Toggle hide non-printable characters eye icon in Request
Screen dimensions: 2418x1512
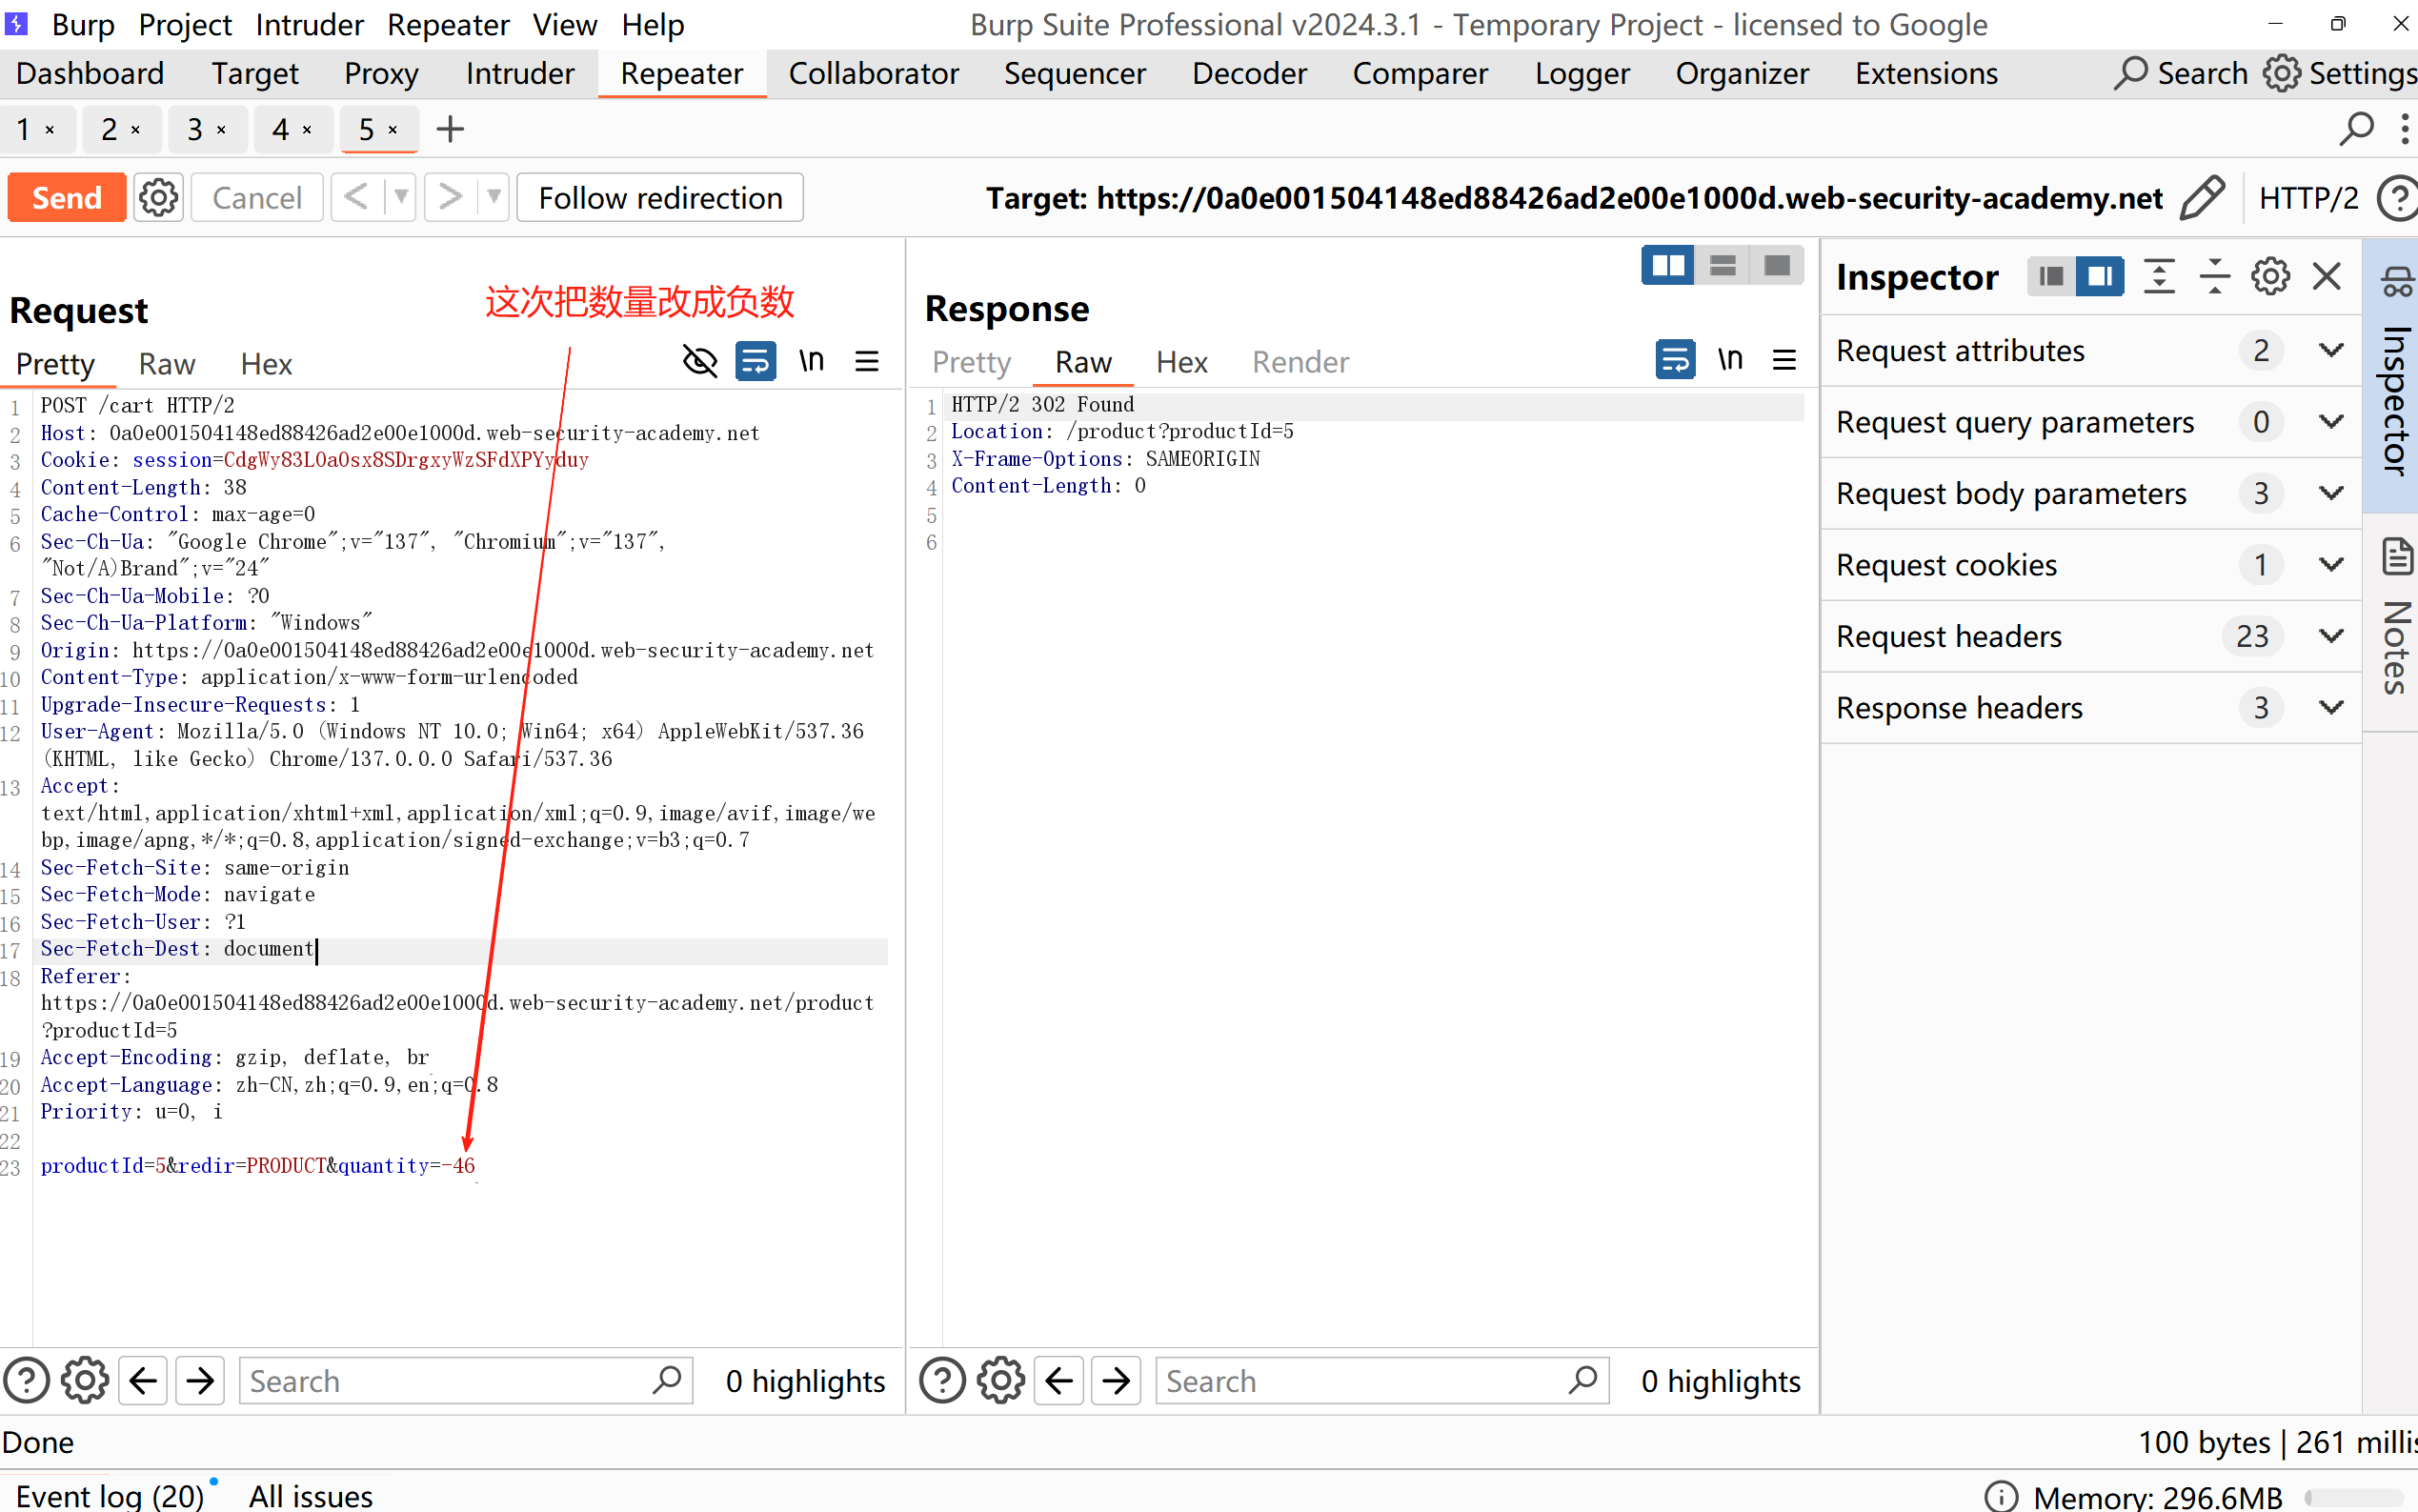699,361
